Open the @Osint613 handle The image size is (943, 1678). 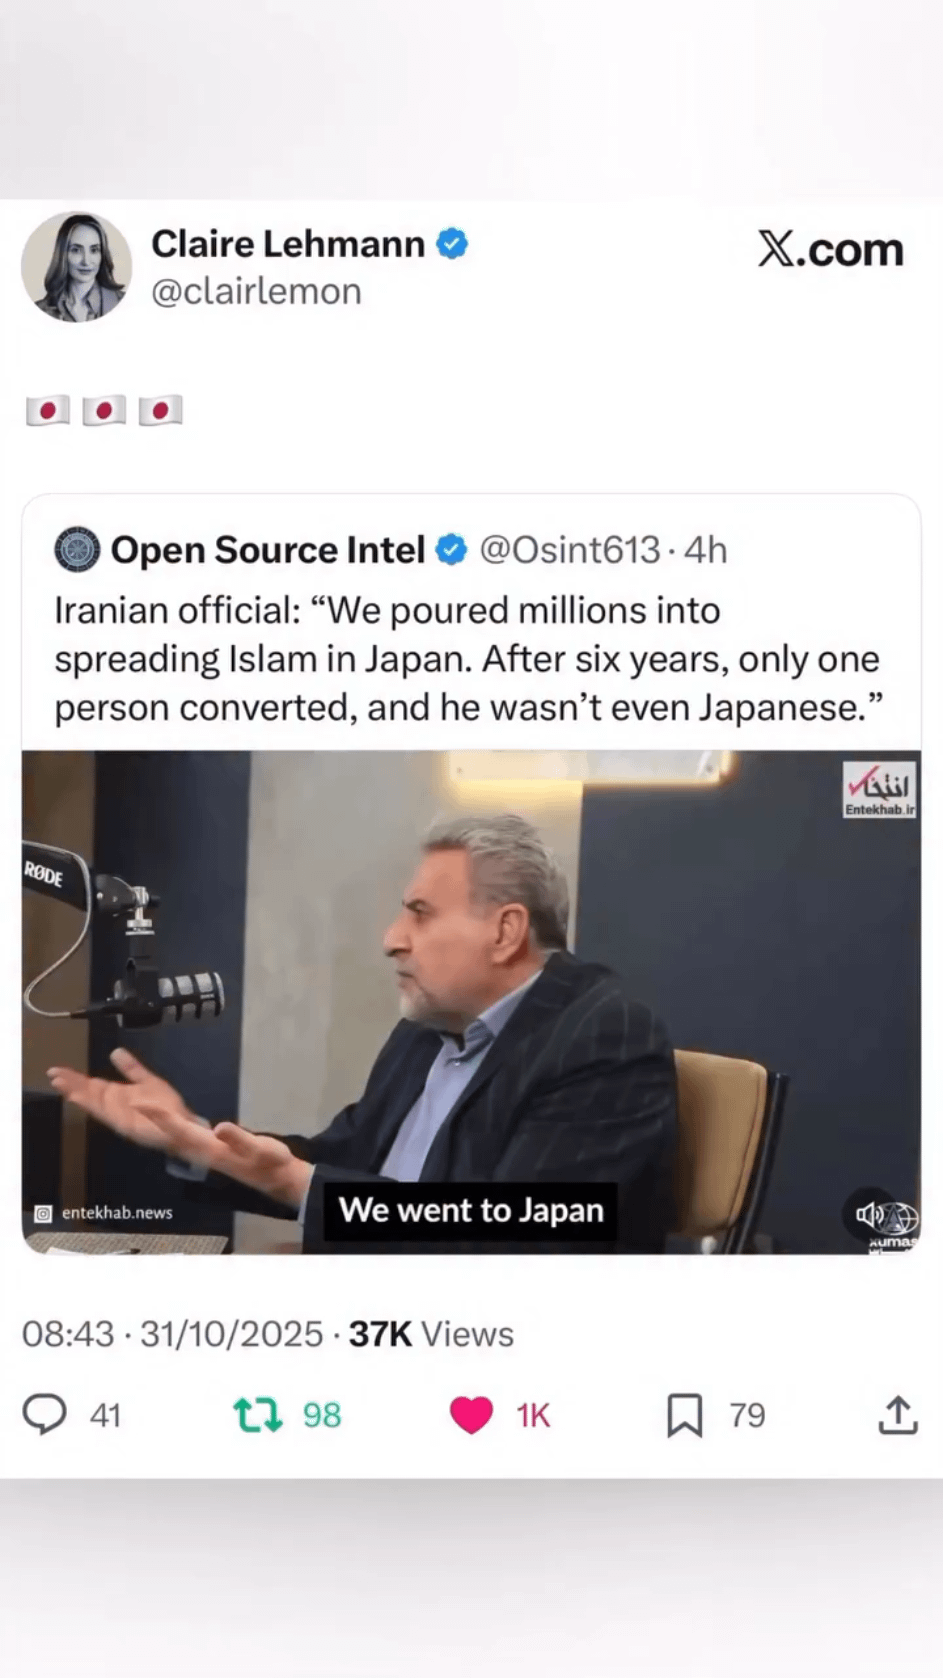tap(570, 550)
